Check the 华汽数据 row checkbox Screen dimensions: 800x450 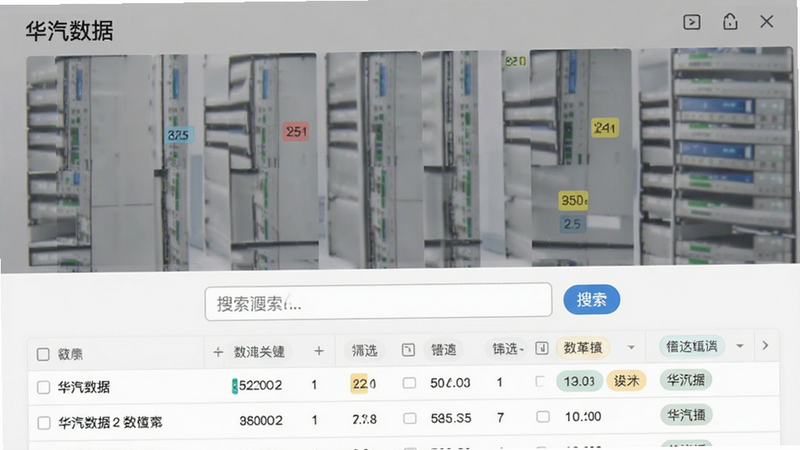[43, 387]
